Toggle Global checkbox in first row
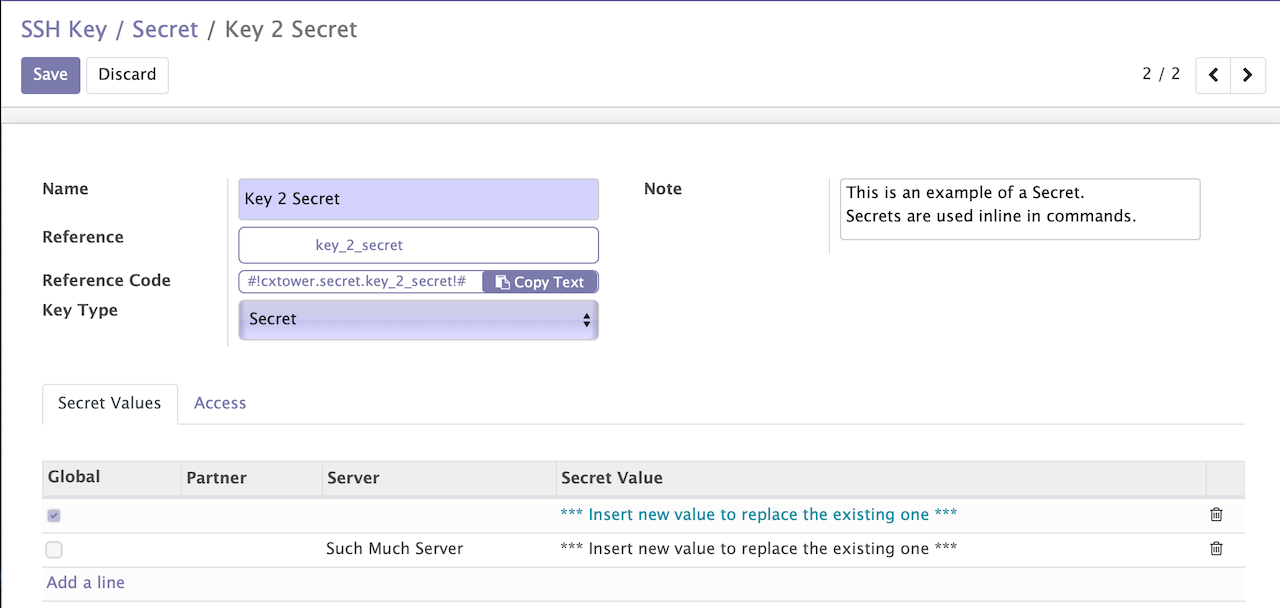This screenshot has height=608, width=1280. point(54,515)
